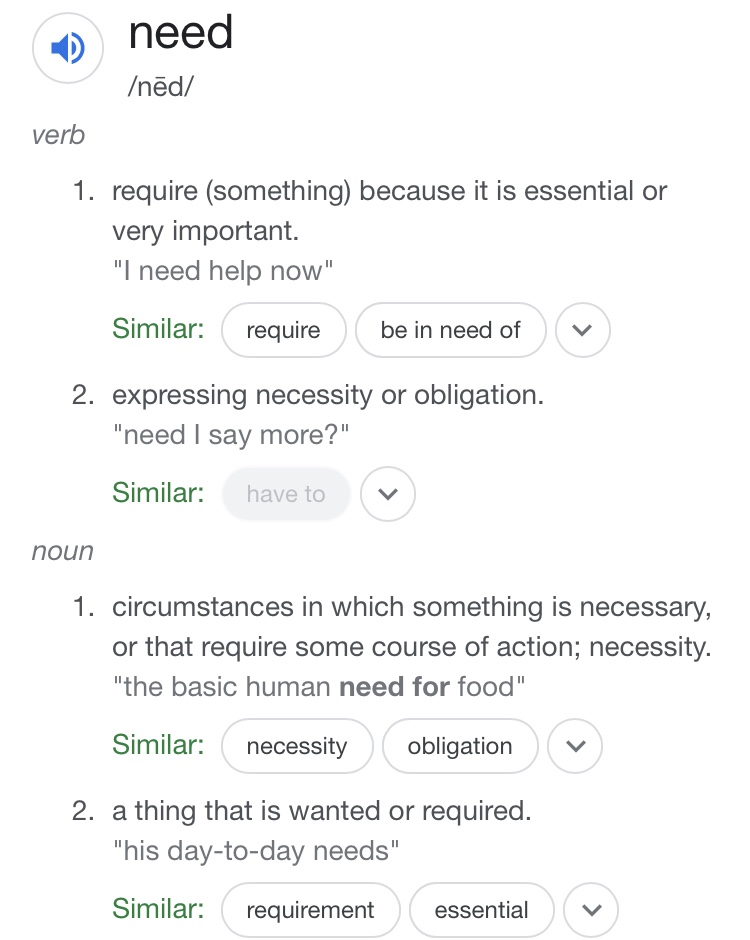Screen dimensions: 750x940
Task: Select the "requirement" synonym chip
Action: pos(310,911)
